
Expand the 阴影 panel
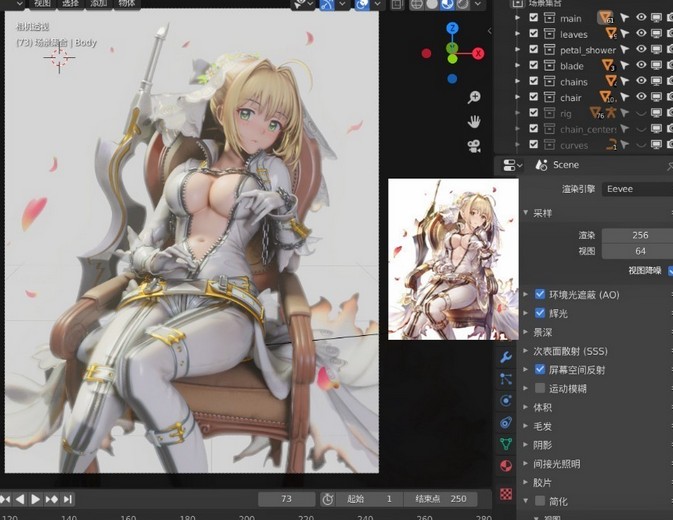526,445
